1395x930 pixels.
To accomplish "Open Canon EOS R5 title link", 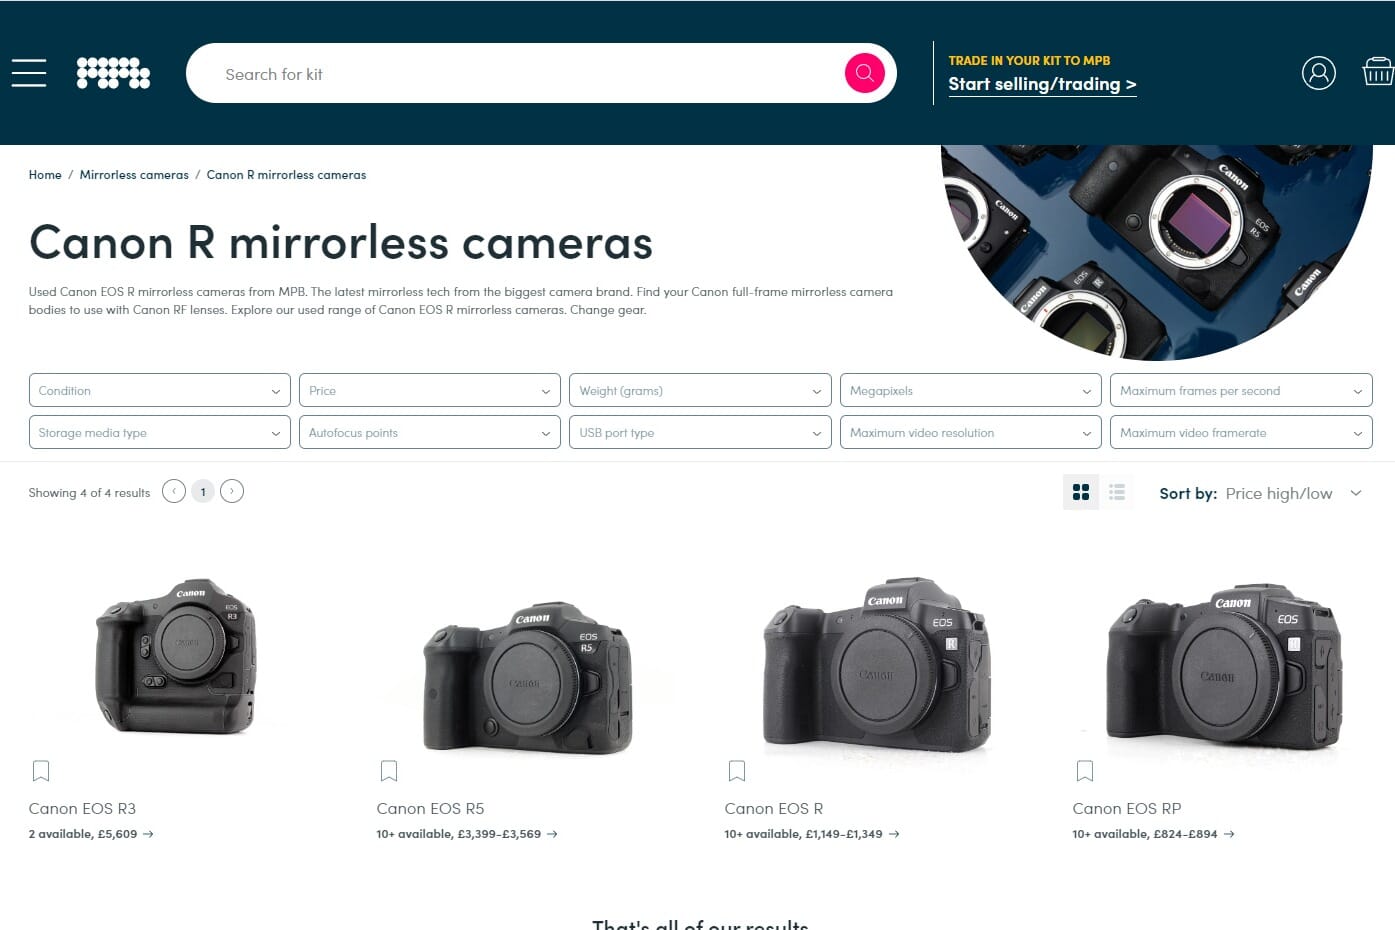I will (x=430, y=808).
